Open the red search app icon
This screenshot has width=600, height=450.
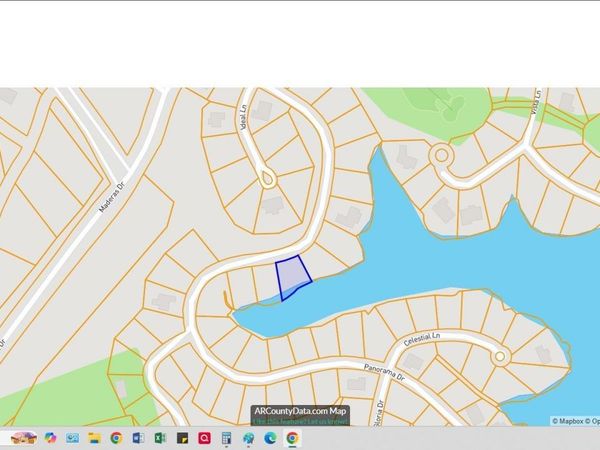pos(204,438)
